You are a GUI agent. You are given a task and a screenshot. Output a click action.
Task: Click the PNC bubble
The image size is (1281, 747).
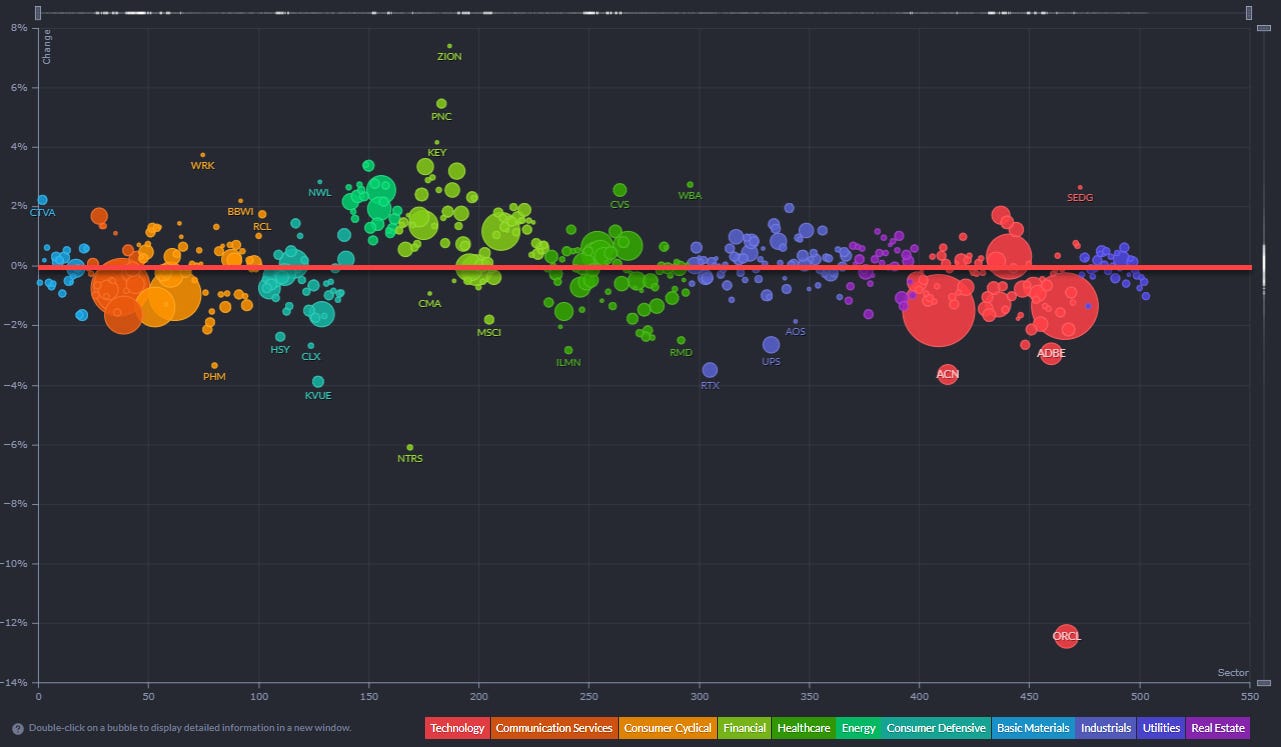441,103
